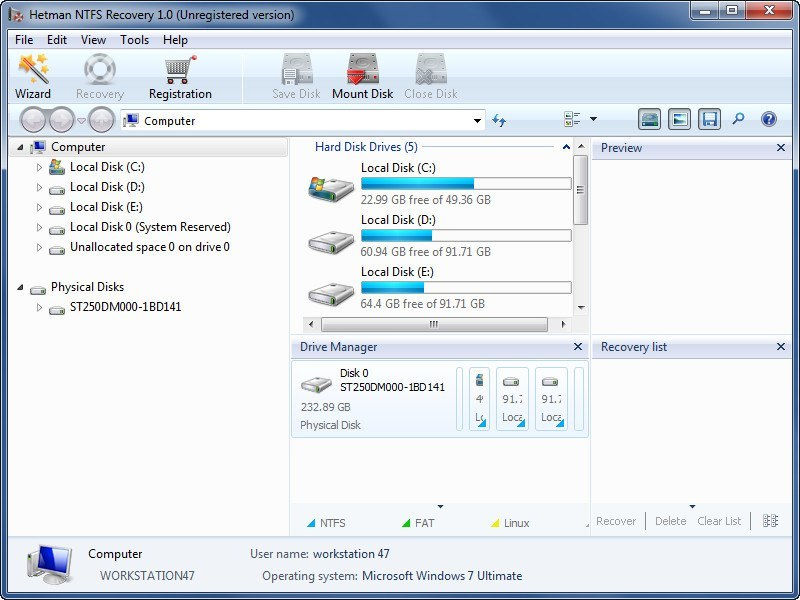Toggle the Recovery list floppy icon
Screen dimensions: 800x600
coord(710,119)
